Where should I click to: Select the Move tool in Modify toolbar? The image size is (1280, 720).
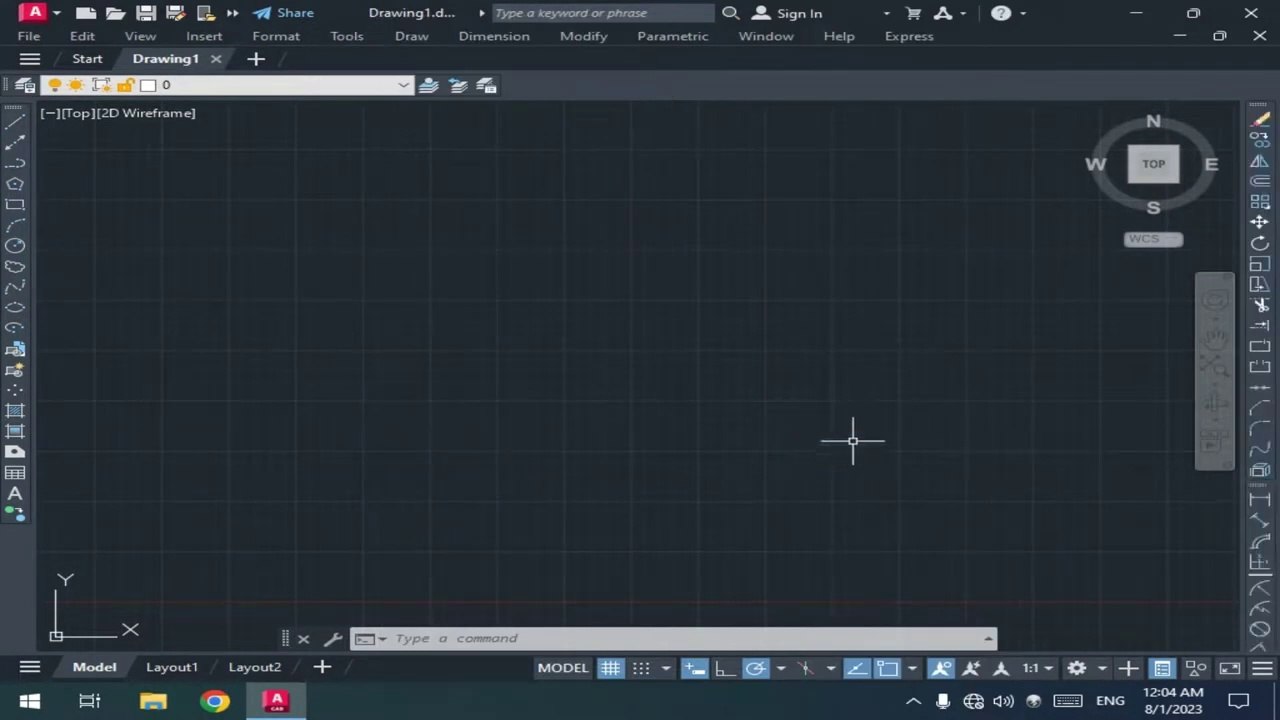pos(1260,223)
